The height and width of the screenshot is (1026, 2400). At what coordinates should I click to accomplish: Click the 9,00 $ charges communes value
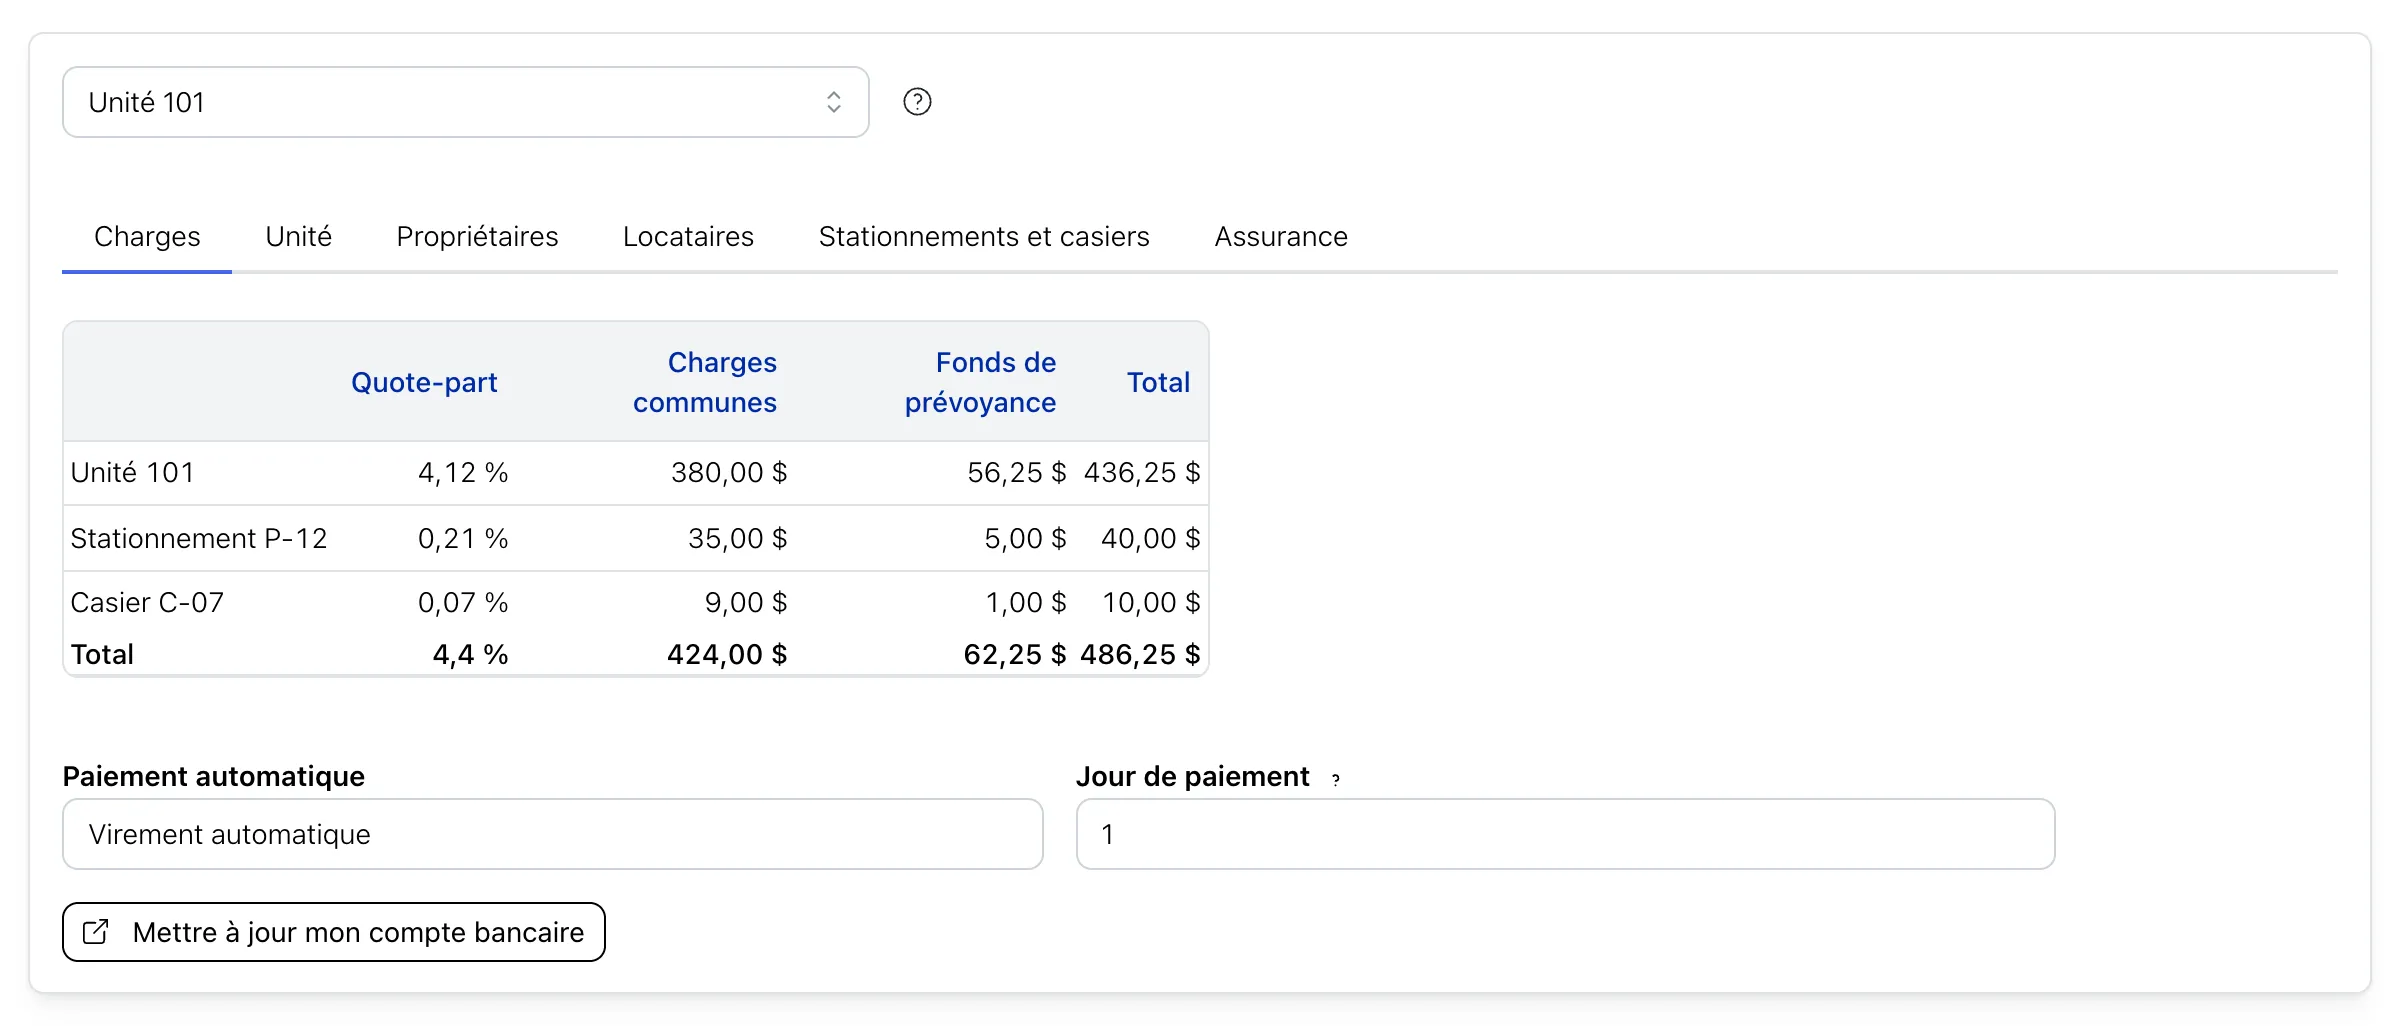tap(746, 603)
